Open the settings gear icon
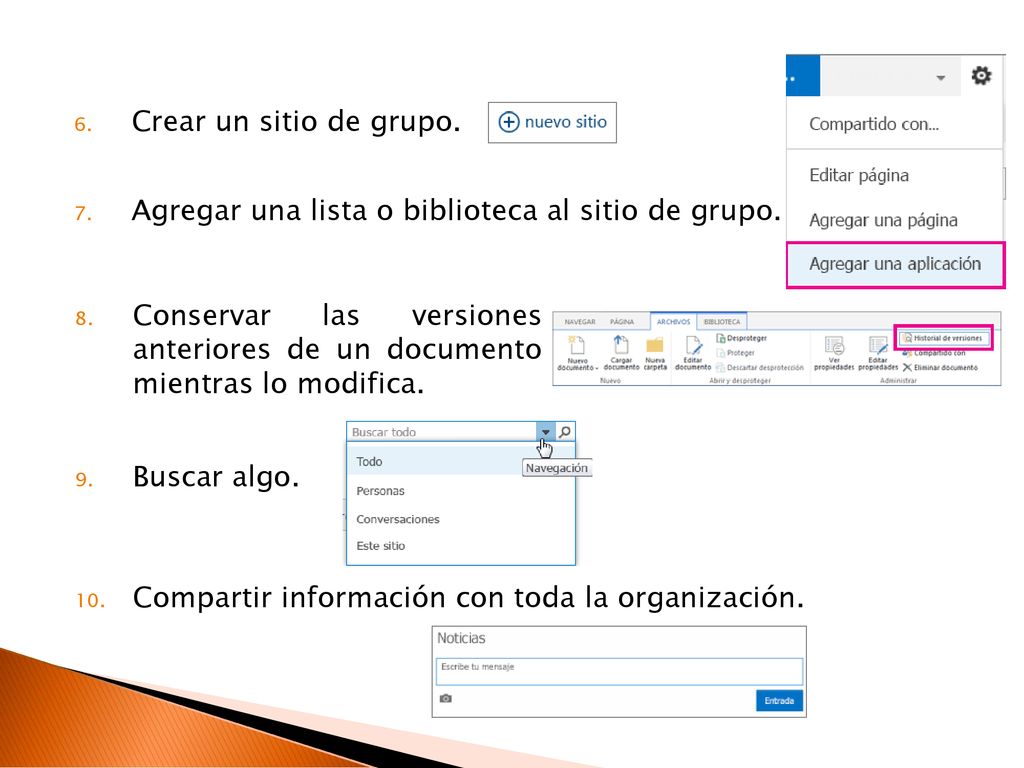 981,76
